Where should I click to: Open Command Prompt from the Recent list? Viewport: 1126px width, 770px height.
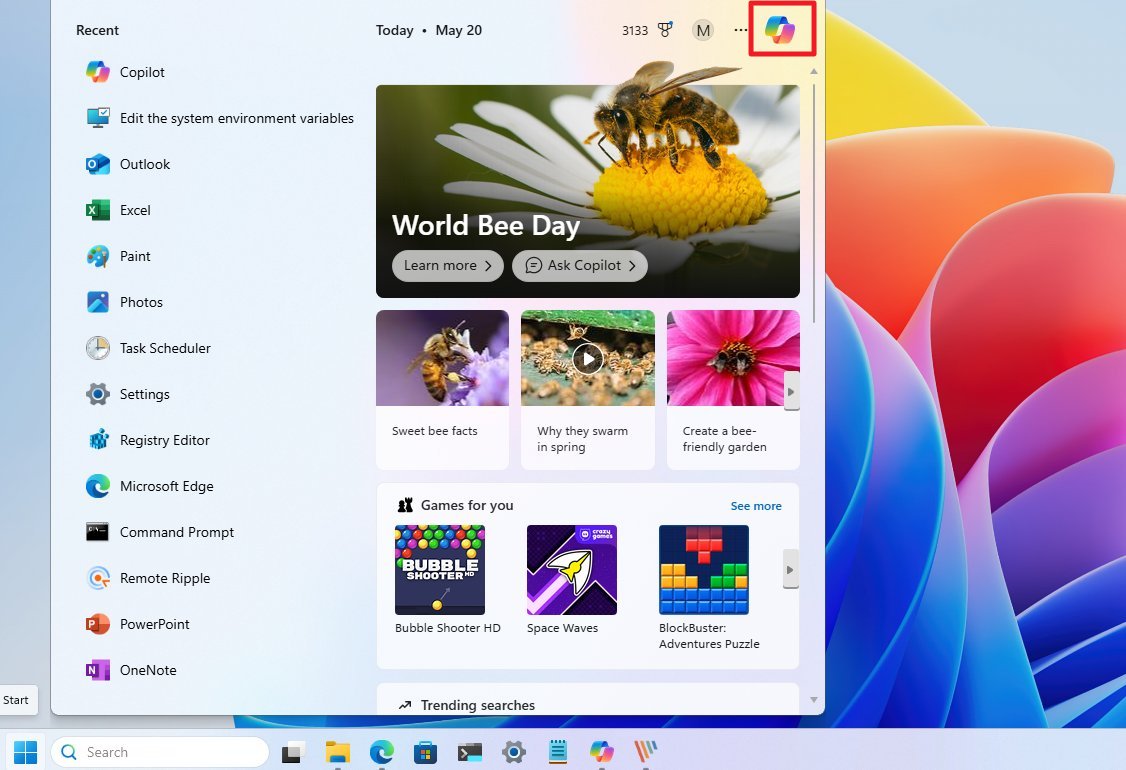176,532
